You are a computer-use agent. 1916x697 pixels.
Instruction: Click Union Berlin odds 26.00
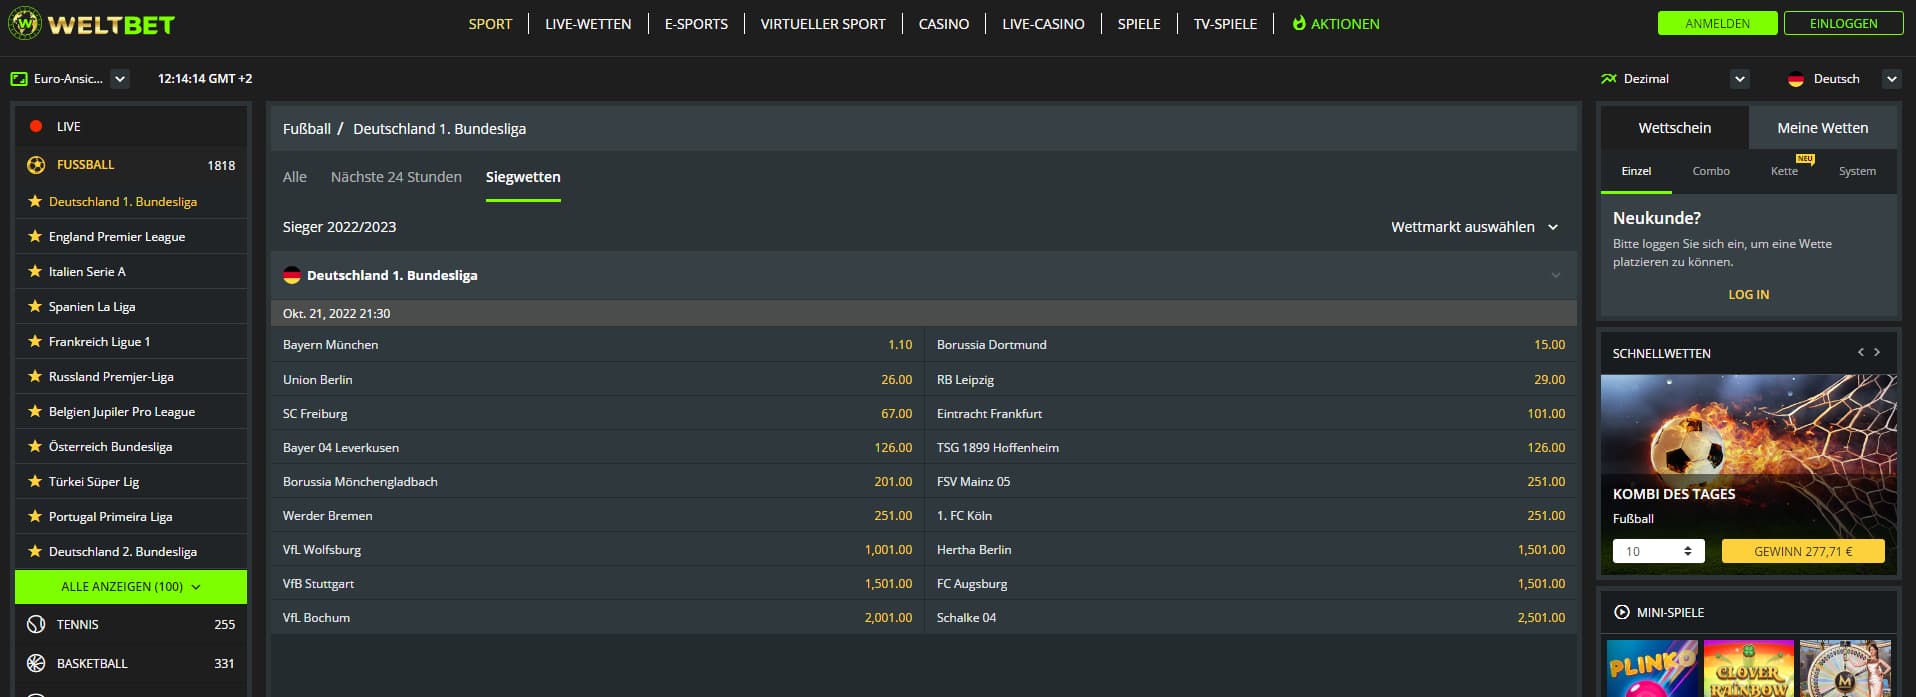[x=896, y=379]
